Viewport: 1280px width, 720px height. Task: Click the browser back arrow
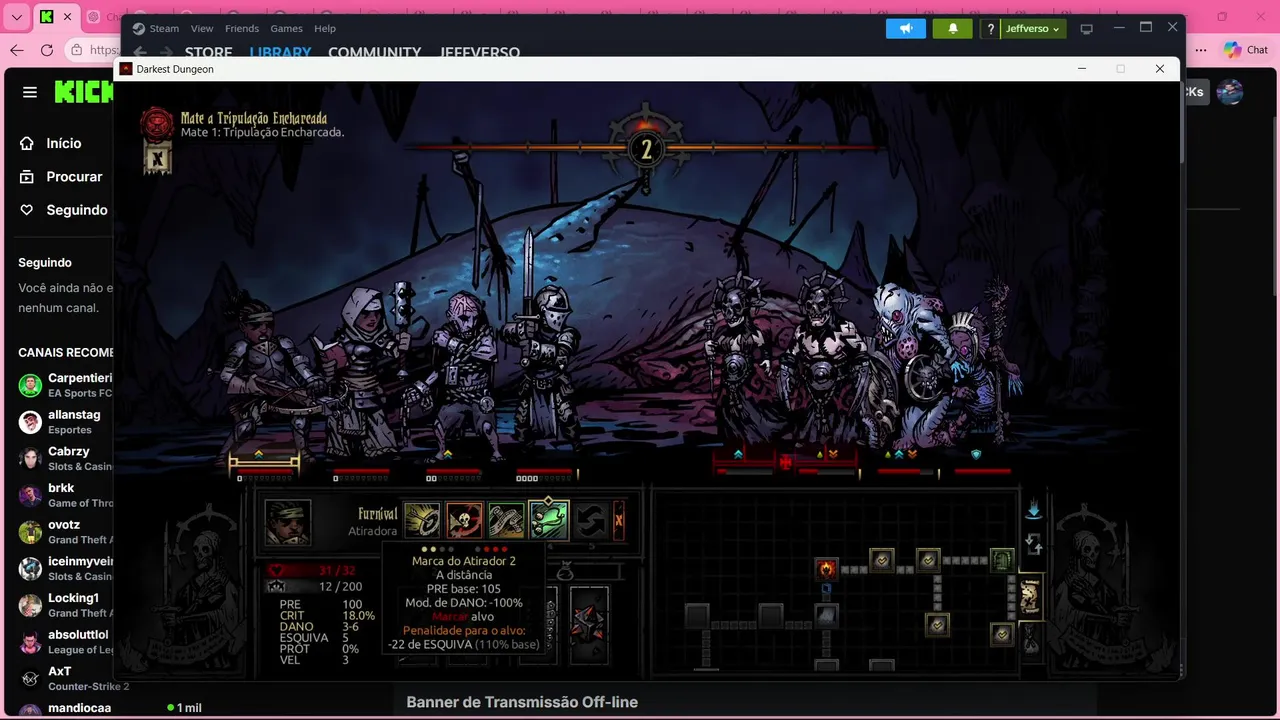pyautogui.click(x=17, y=50)
